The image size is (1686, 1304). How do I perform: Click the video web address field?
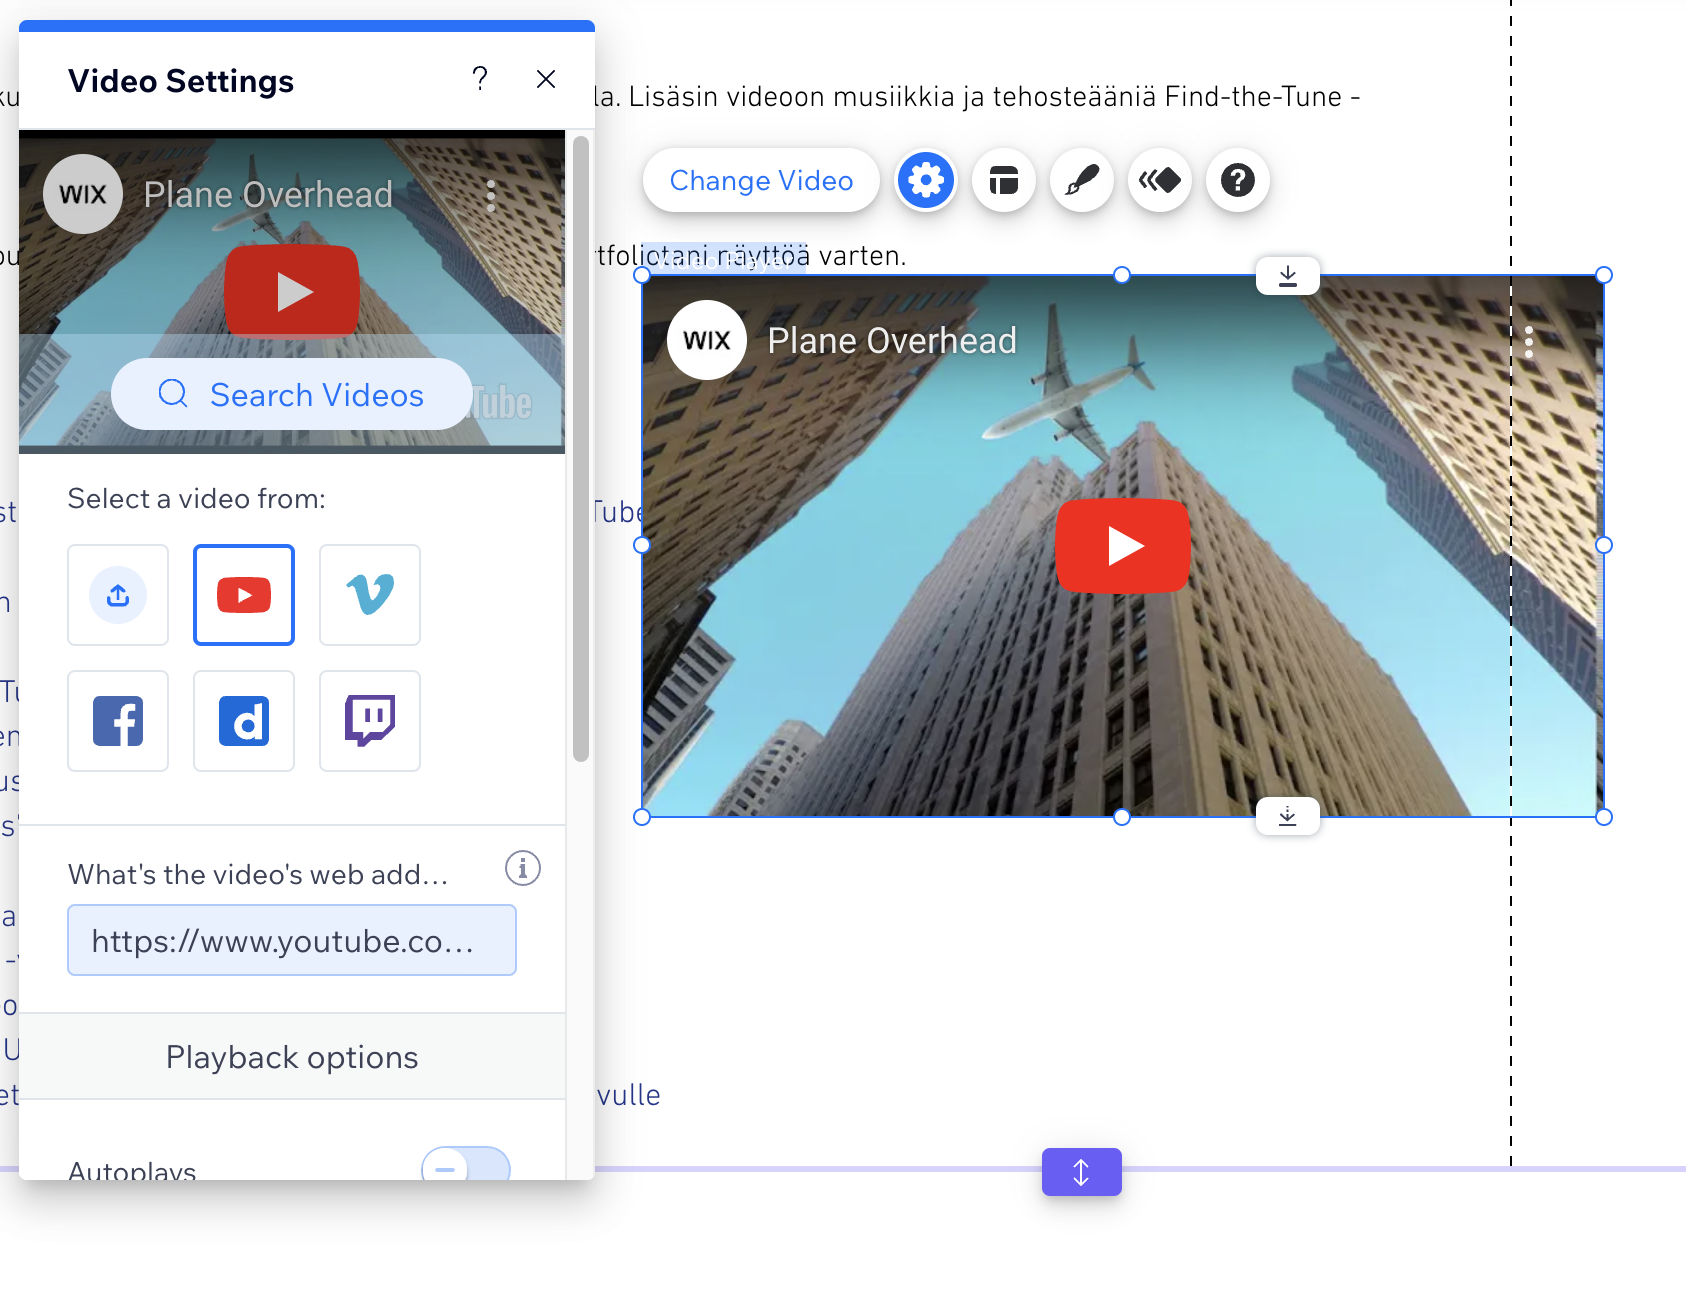coord(291,940)
